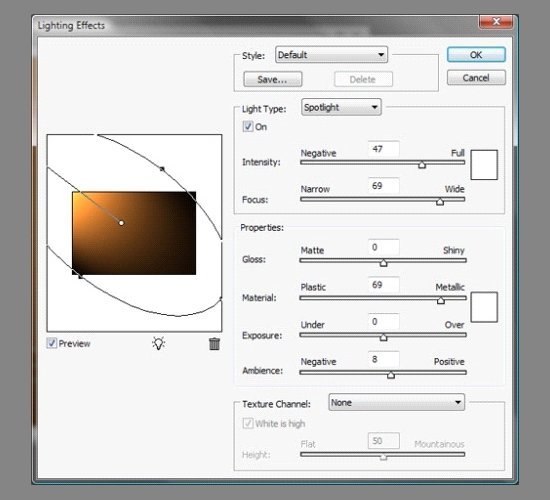Click the Gloss value input field
Viewport: 550px width, 500px height.
point(383,247)
